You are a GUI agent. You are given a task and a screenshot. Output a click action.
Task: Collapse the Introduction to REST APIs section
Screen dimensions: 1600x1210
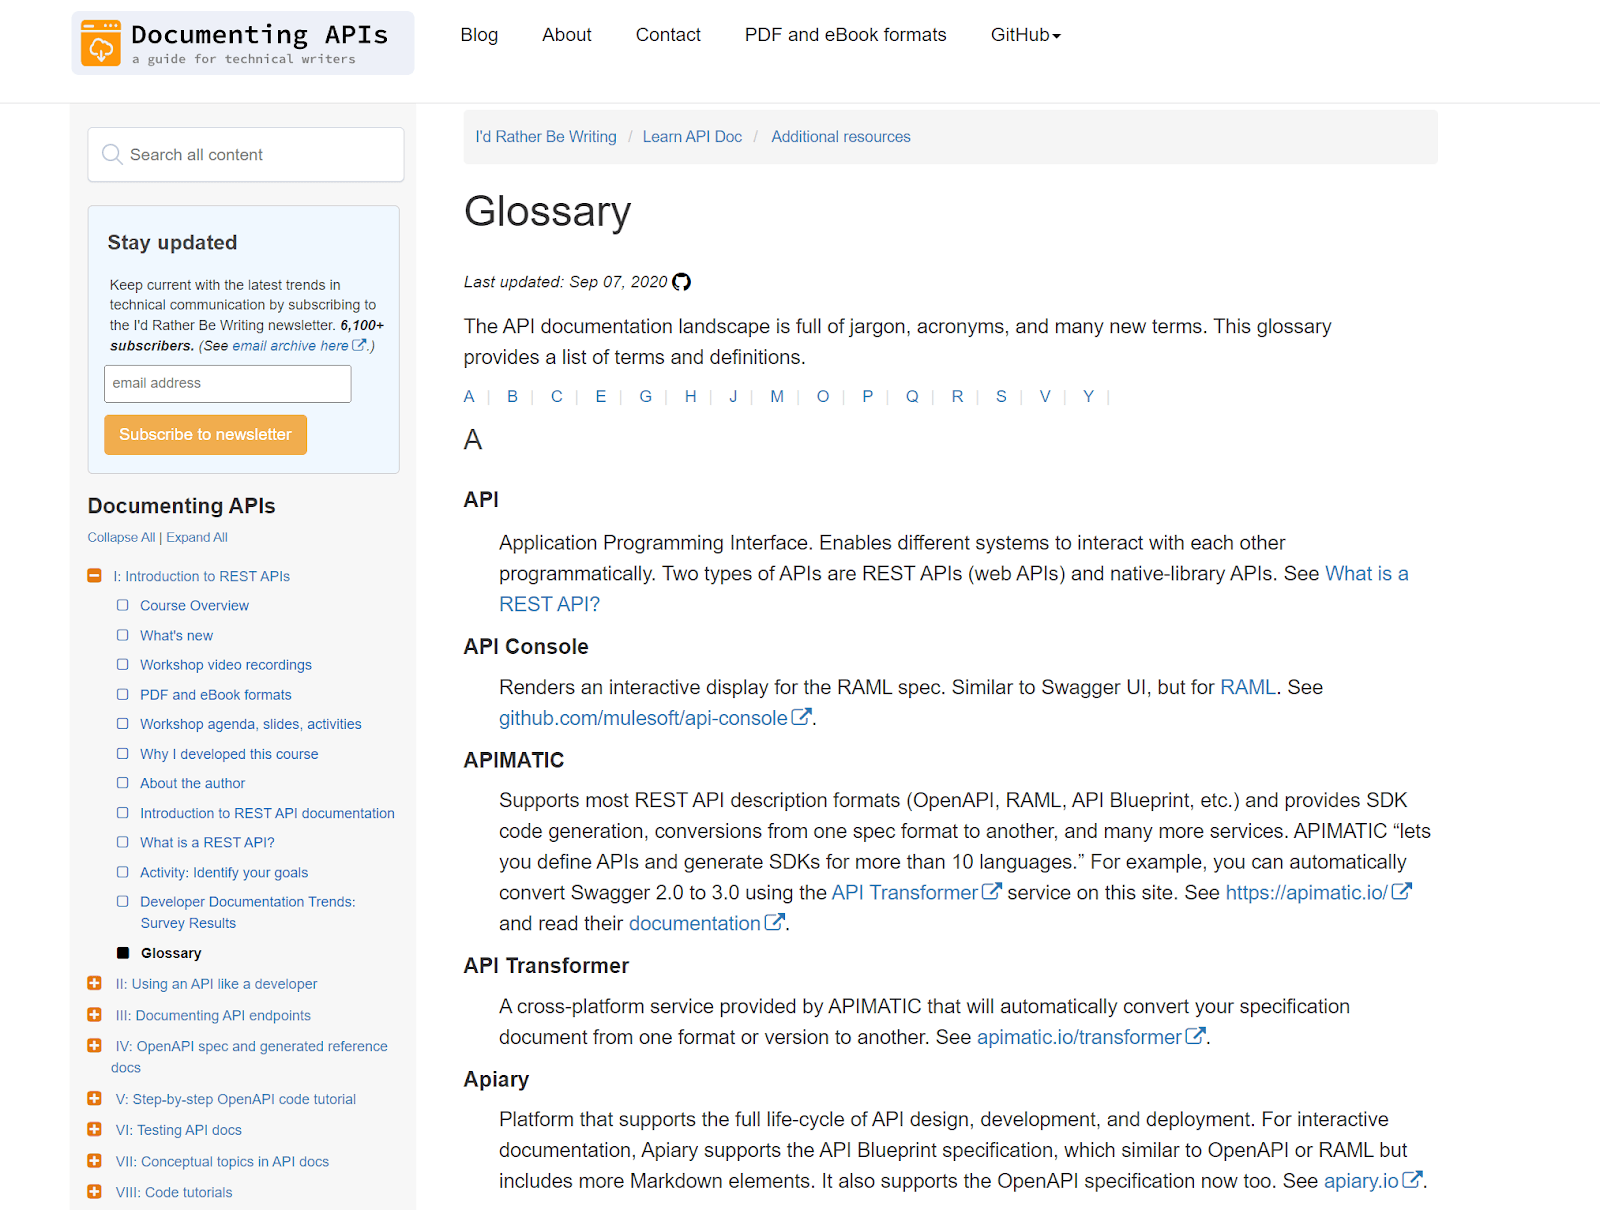coord(95,576)
